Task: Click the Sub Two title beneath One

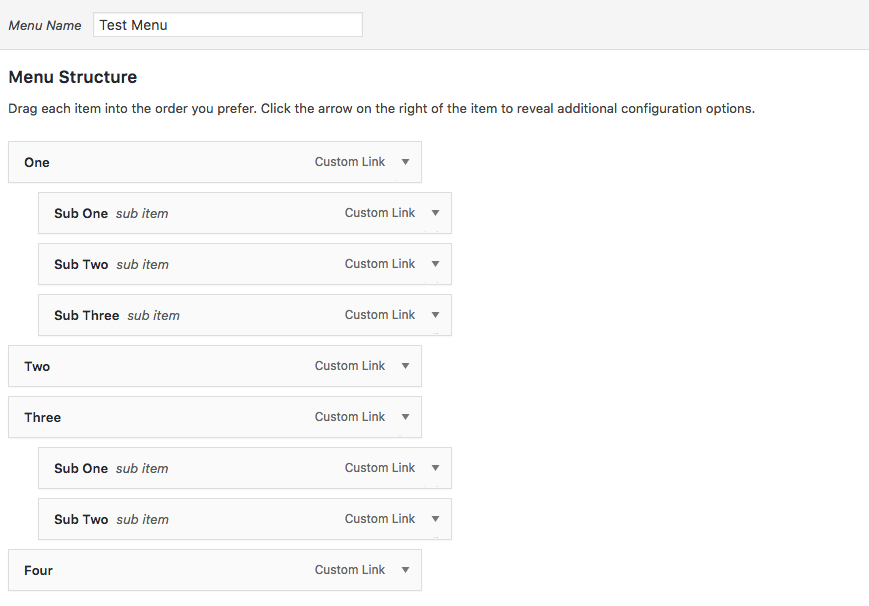Action: [x=81, y=265]
